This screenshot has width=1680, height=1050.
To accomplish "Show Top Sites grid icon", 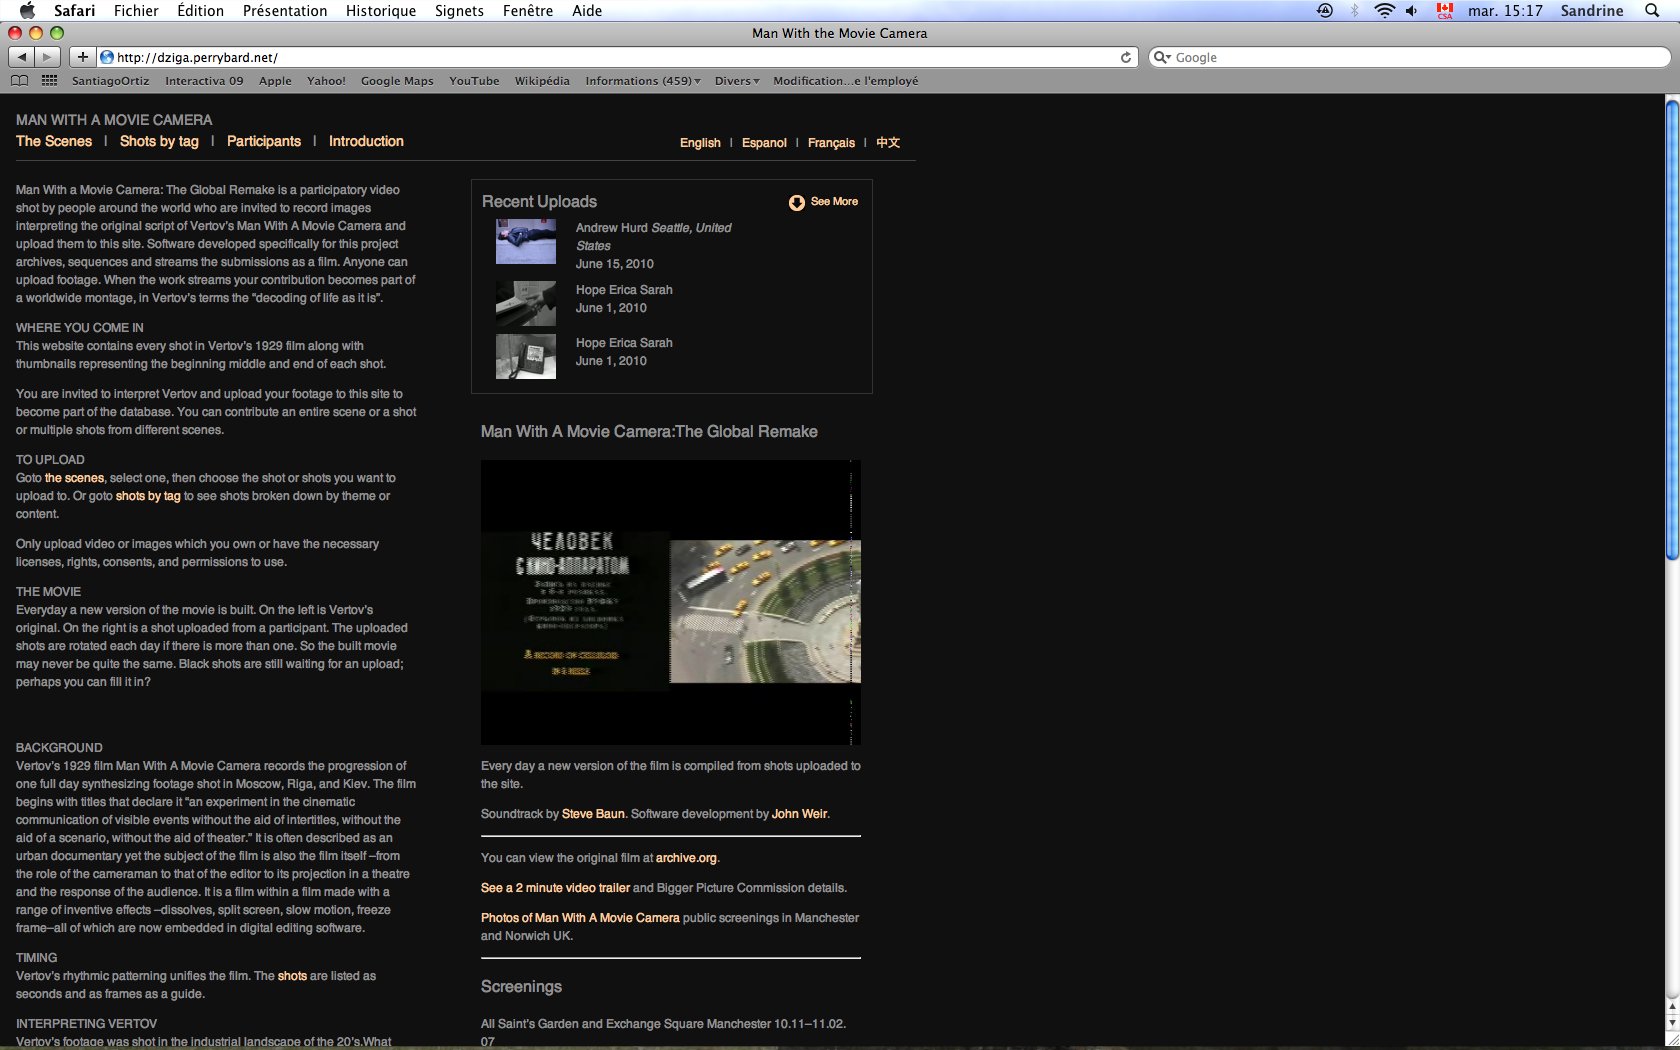I will (49, 81).
